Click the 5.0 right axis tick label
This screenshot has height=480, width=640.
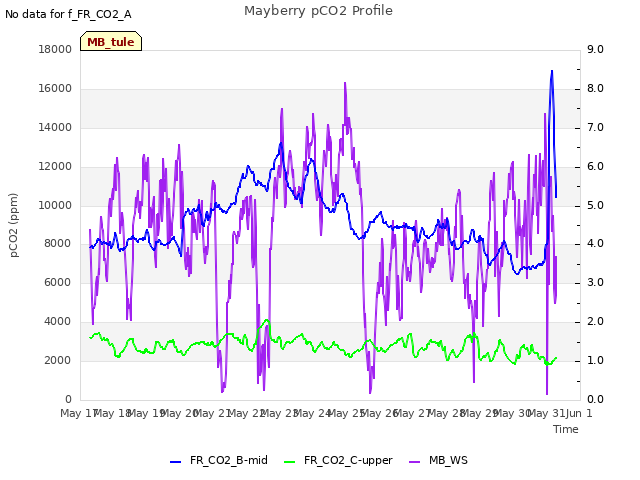(x=595, y=205)
